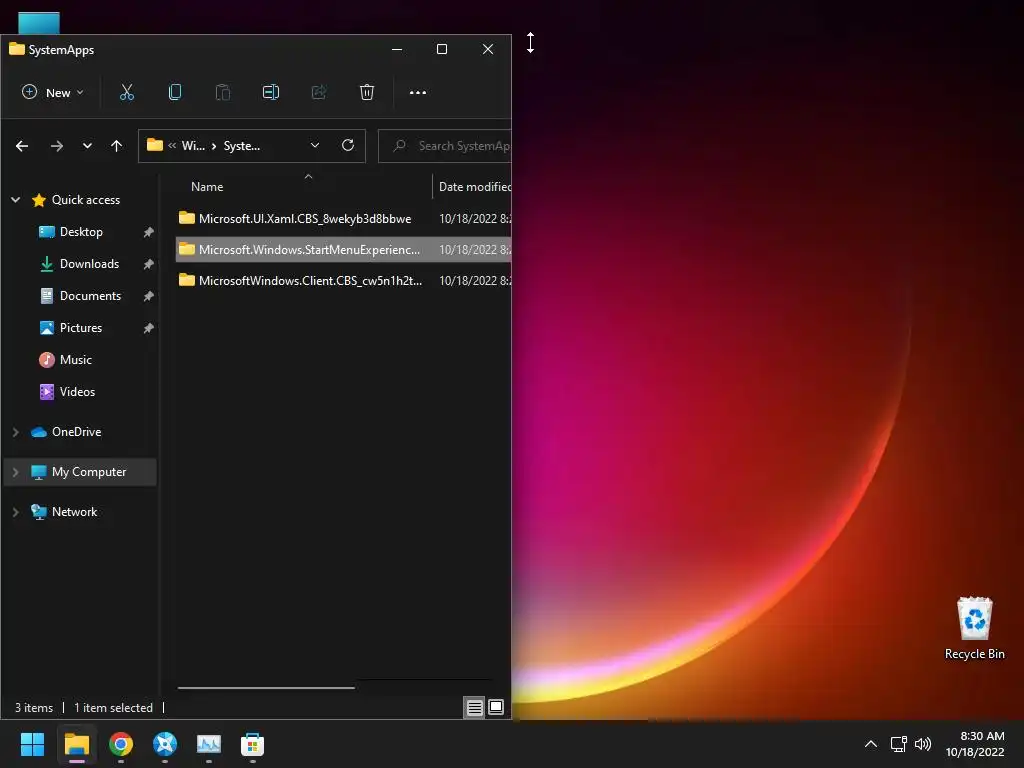Click the Delete trash can icon

pos(367,92)
